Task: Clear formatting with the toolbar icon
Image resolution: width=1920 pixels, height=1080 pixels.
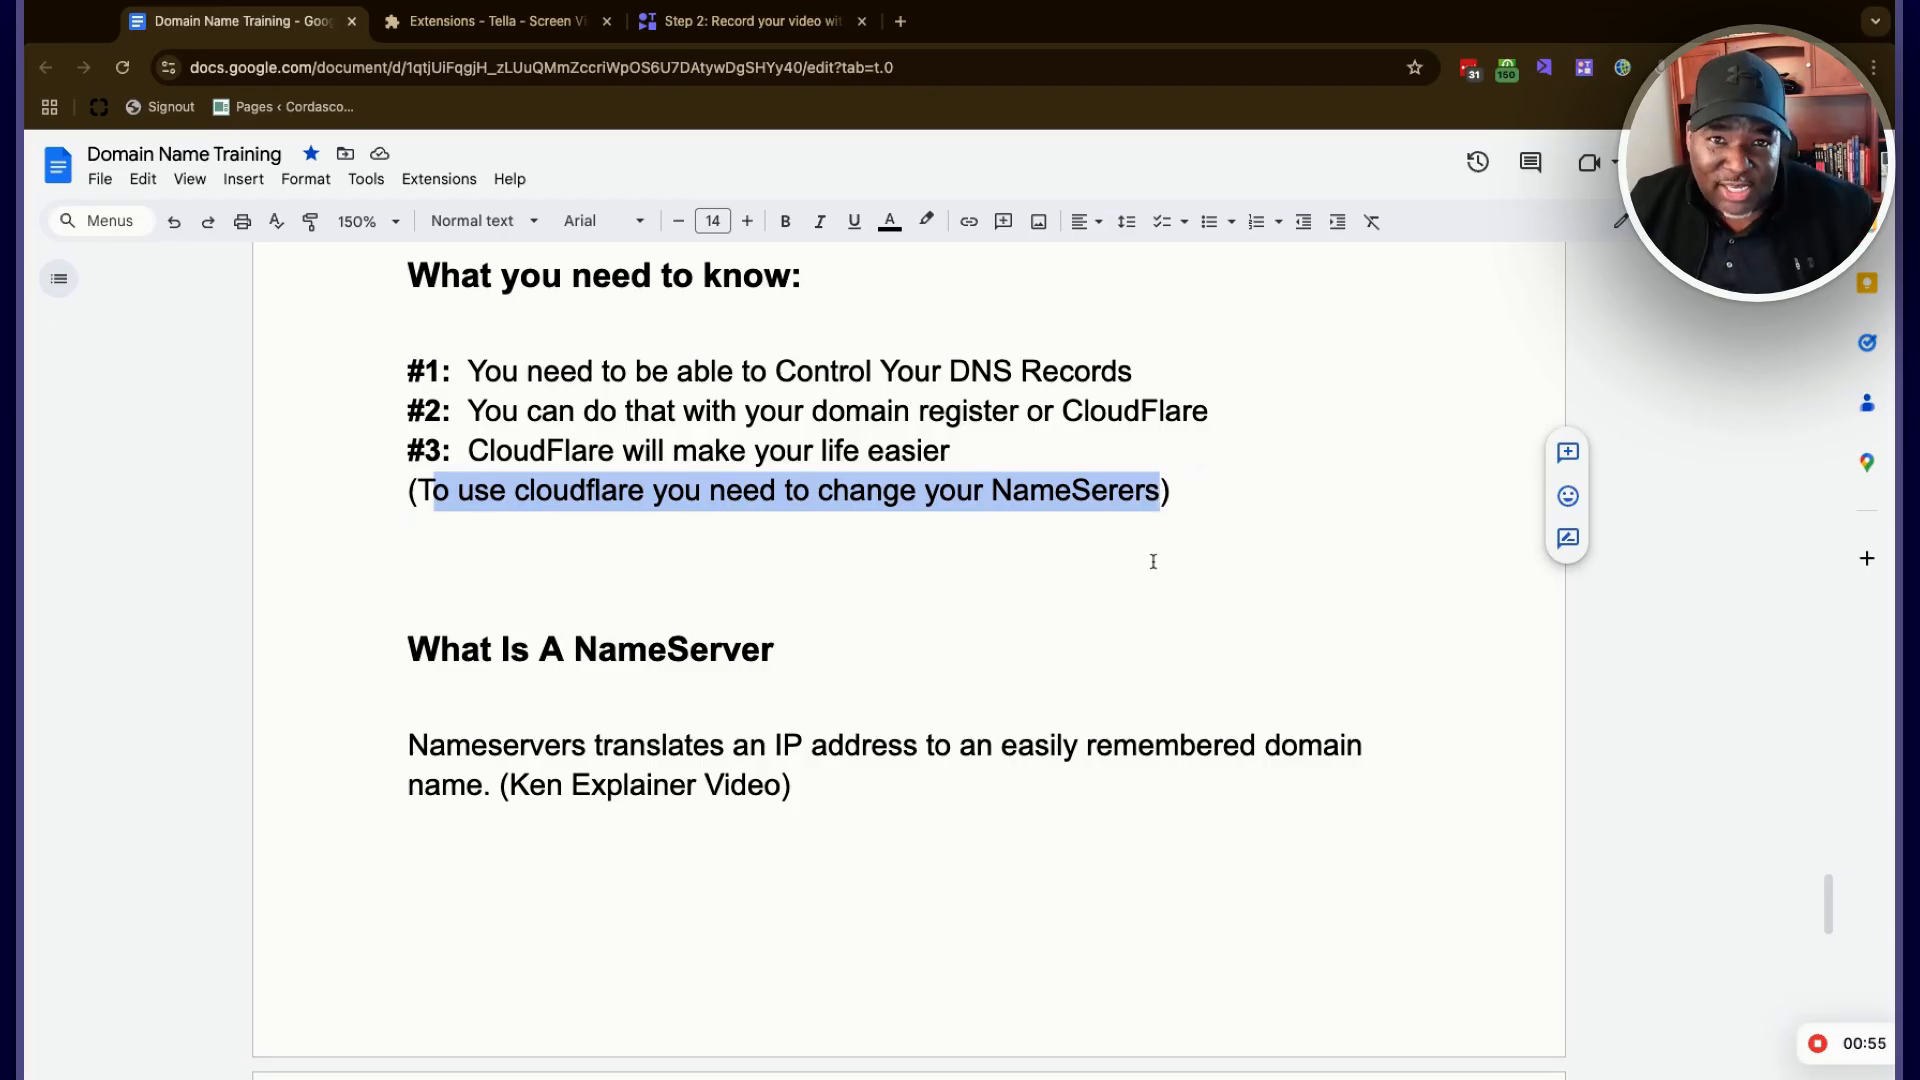Action: tap(1372, 222)
